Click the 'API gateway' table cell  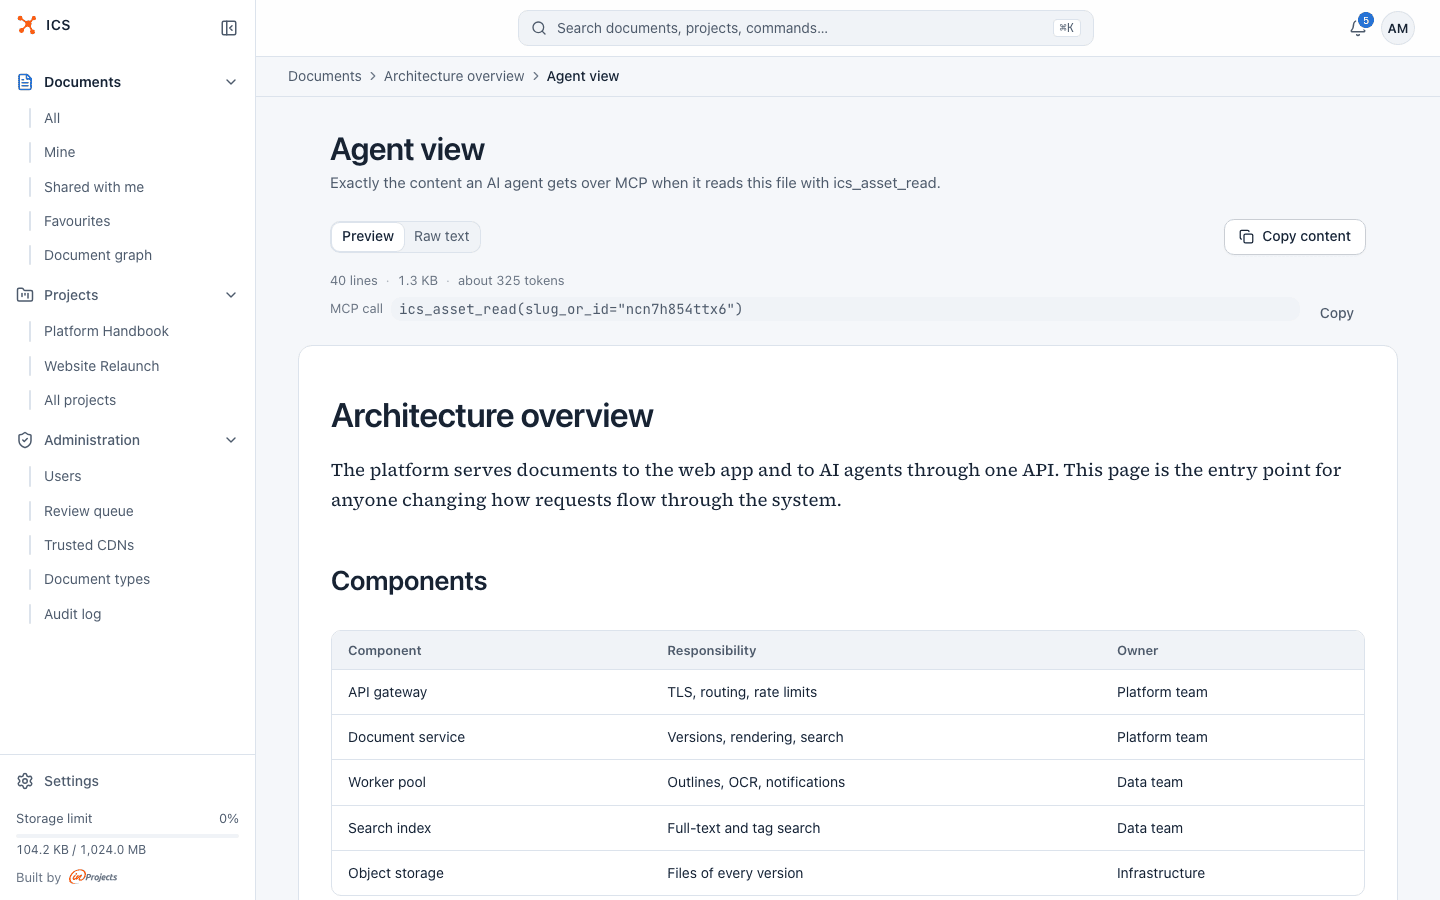[x=491, y=692]
